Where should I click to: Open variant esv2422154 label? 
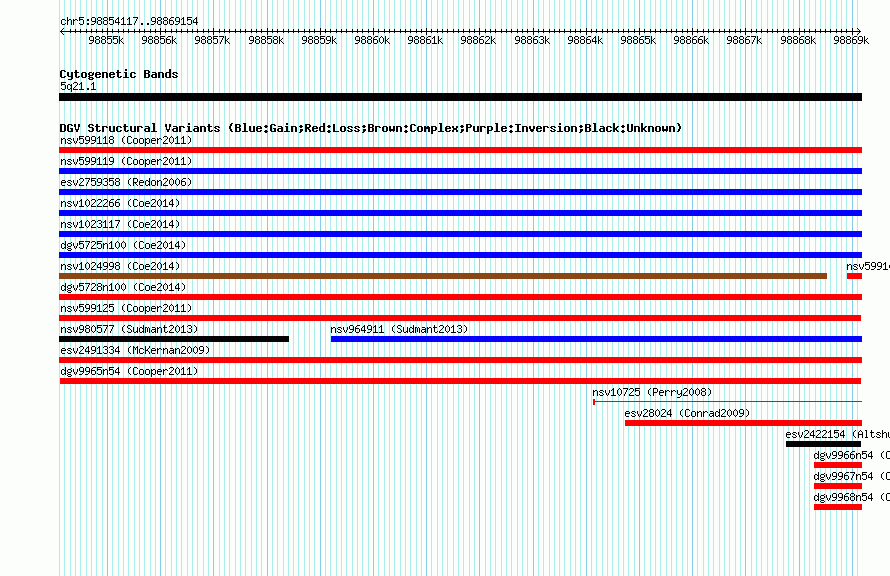[x=837, y=434]
